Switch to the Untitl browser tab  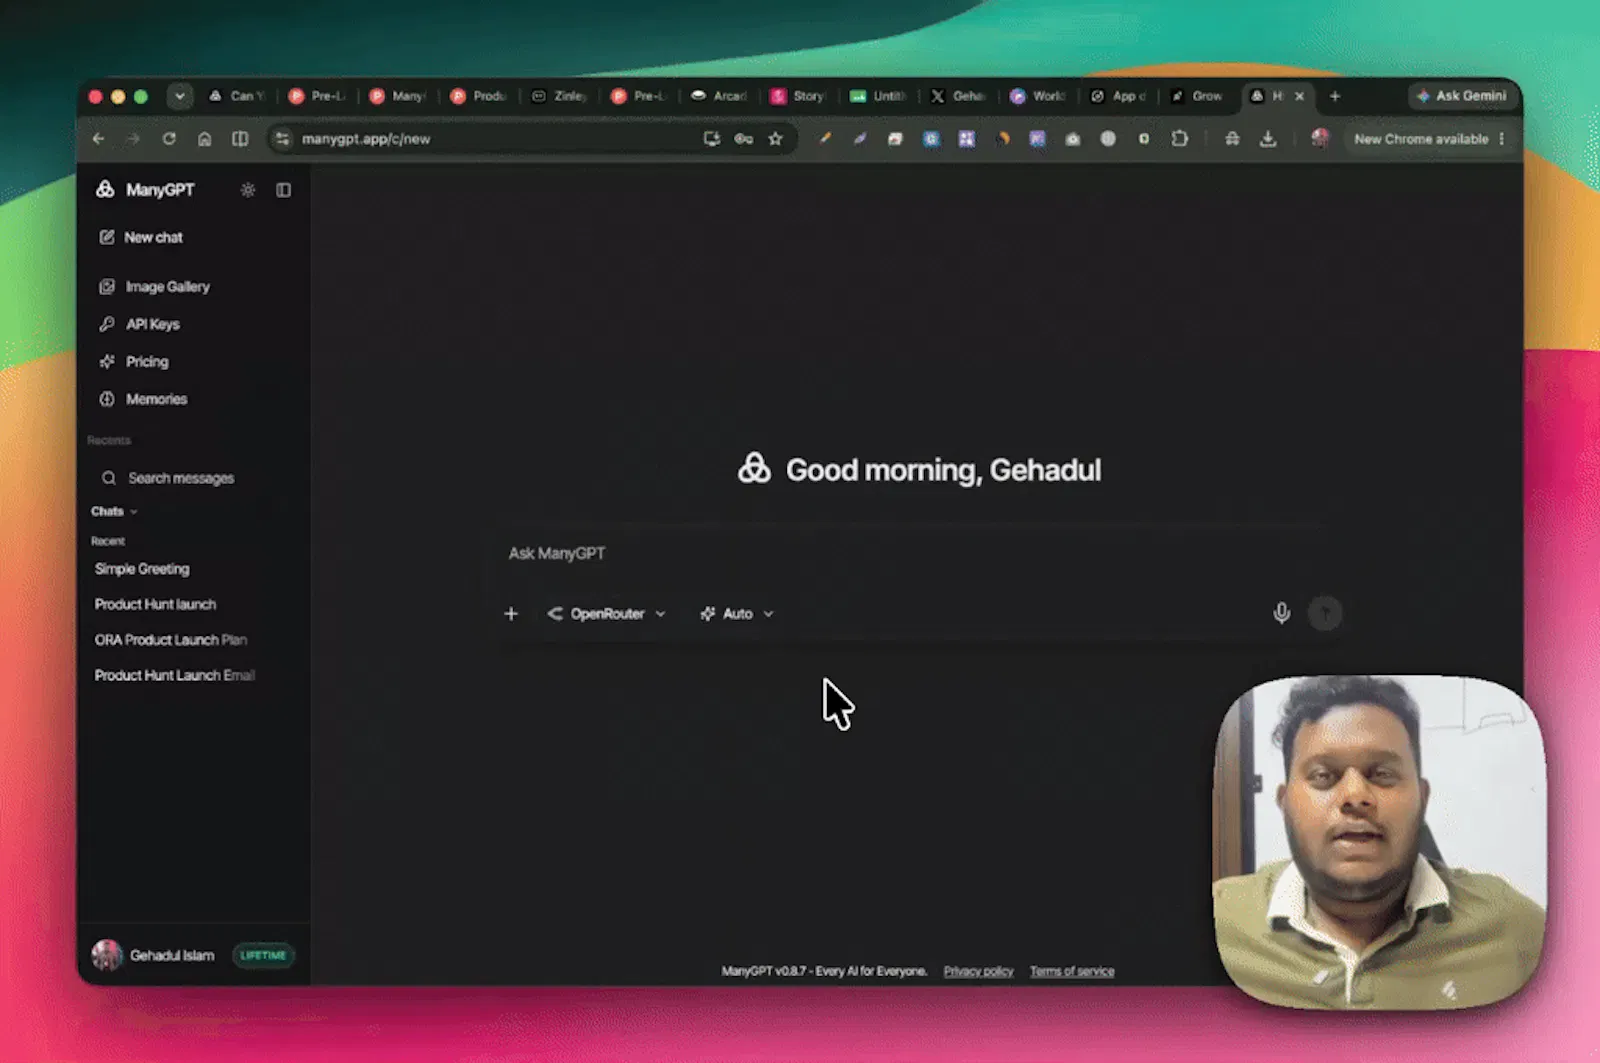(880, 96)
